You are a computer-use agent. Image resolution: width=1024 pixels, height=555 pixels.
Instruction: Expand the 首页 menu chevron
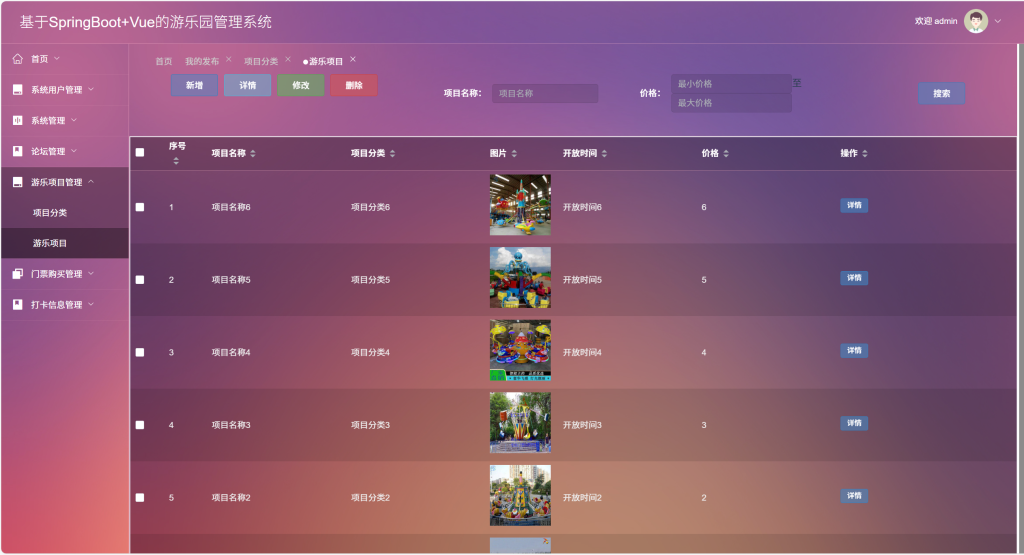[x=57, y=58]
